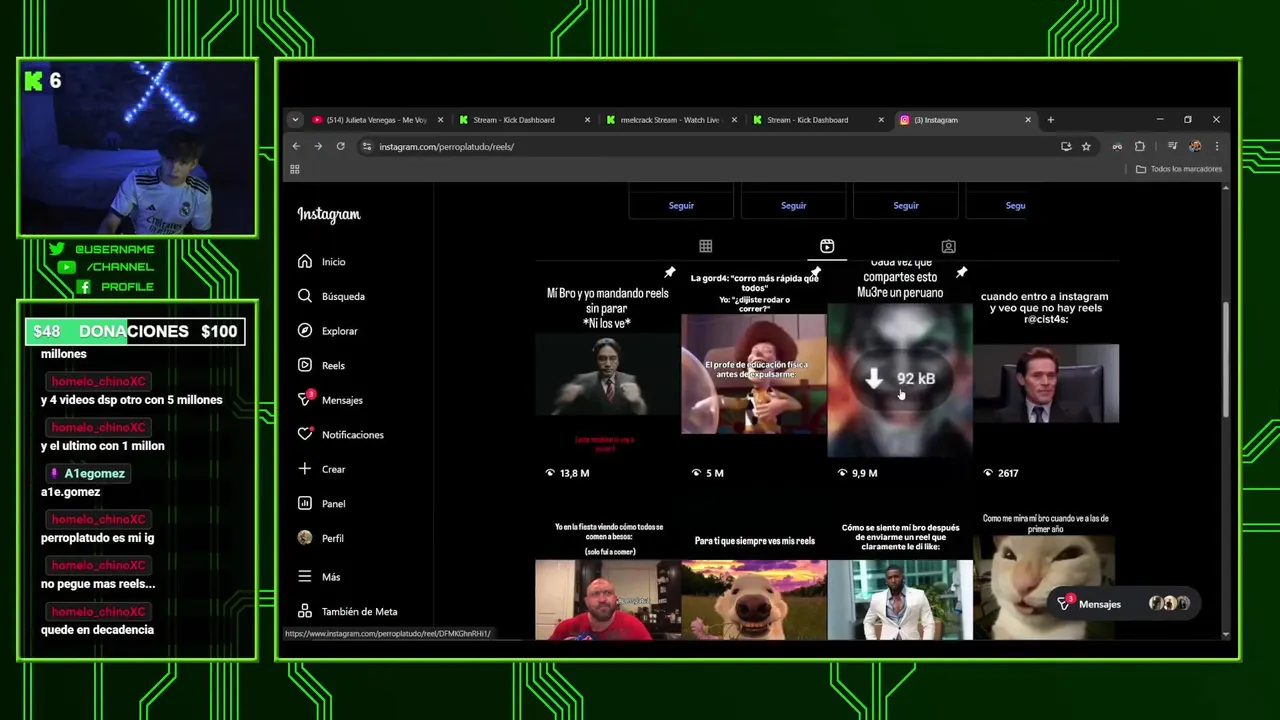Open reel showing 92 kB download overlay

(900, 374)
